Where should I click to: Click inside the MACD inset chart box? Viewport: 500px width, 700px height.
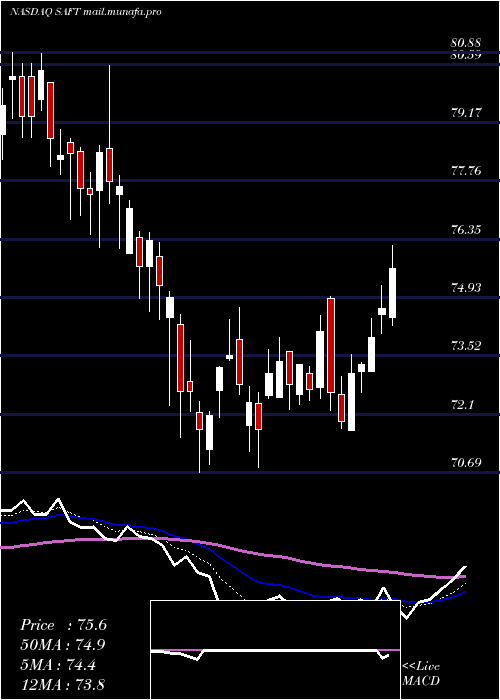tap(275, 650)
